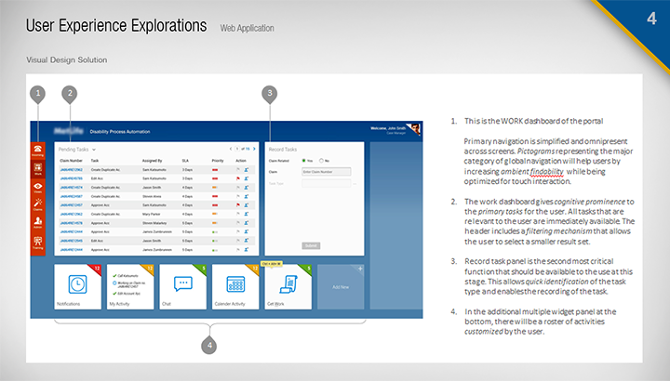Click the plus icon on Add New tile

coord(360,269)
